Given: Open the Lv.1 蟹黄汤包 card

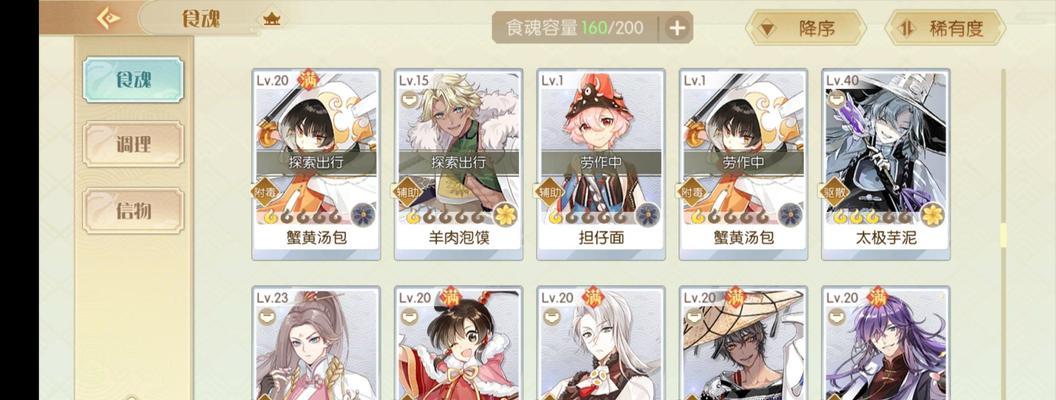Looking at the screenshot, I should tap(744, 164).
